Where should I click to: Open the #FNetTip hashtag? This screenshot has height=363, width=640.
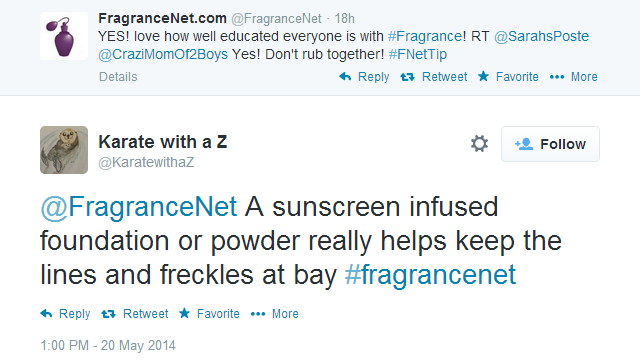418,54
